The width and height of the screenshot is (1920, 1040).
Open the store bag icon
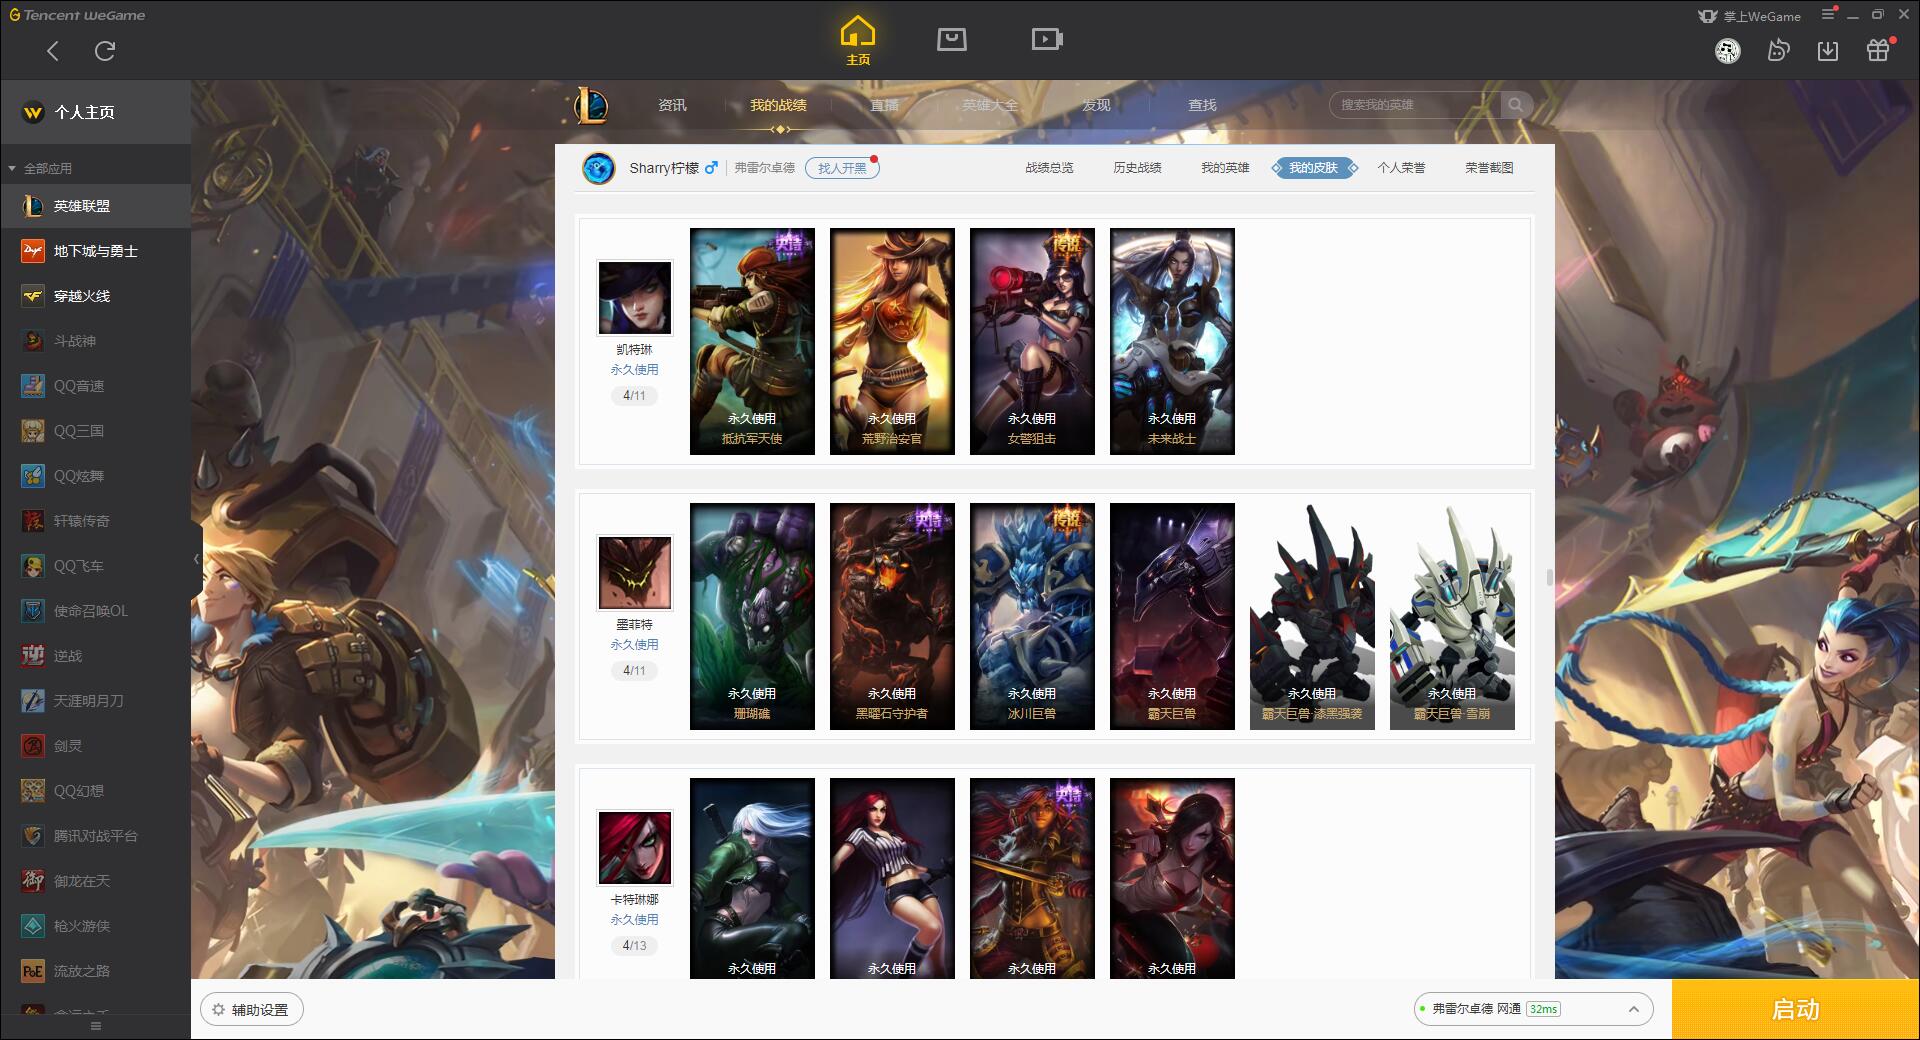pos(952,39)
